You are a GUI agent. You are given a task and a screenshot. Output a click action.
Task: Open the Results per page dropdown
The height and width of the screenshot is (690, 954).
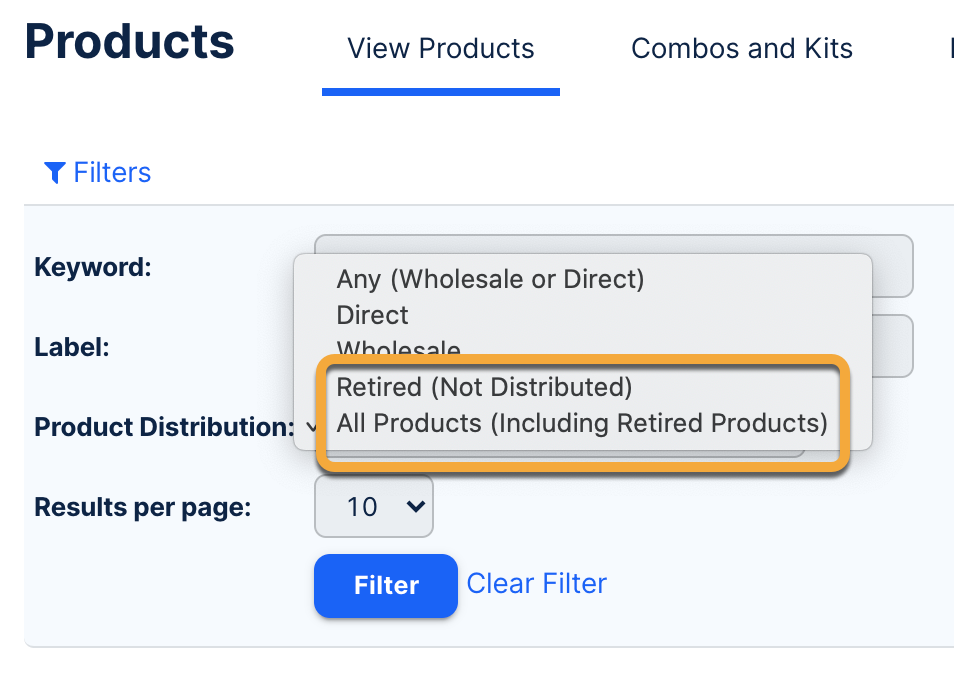(x=373, y=507)
